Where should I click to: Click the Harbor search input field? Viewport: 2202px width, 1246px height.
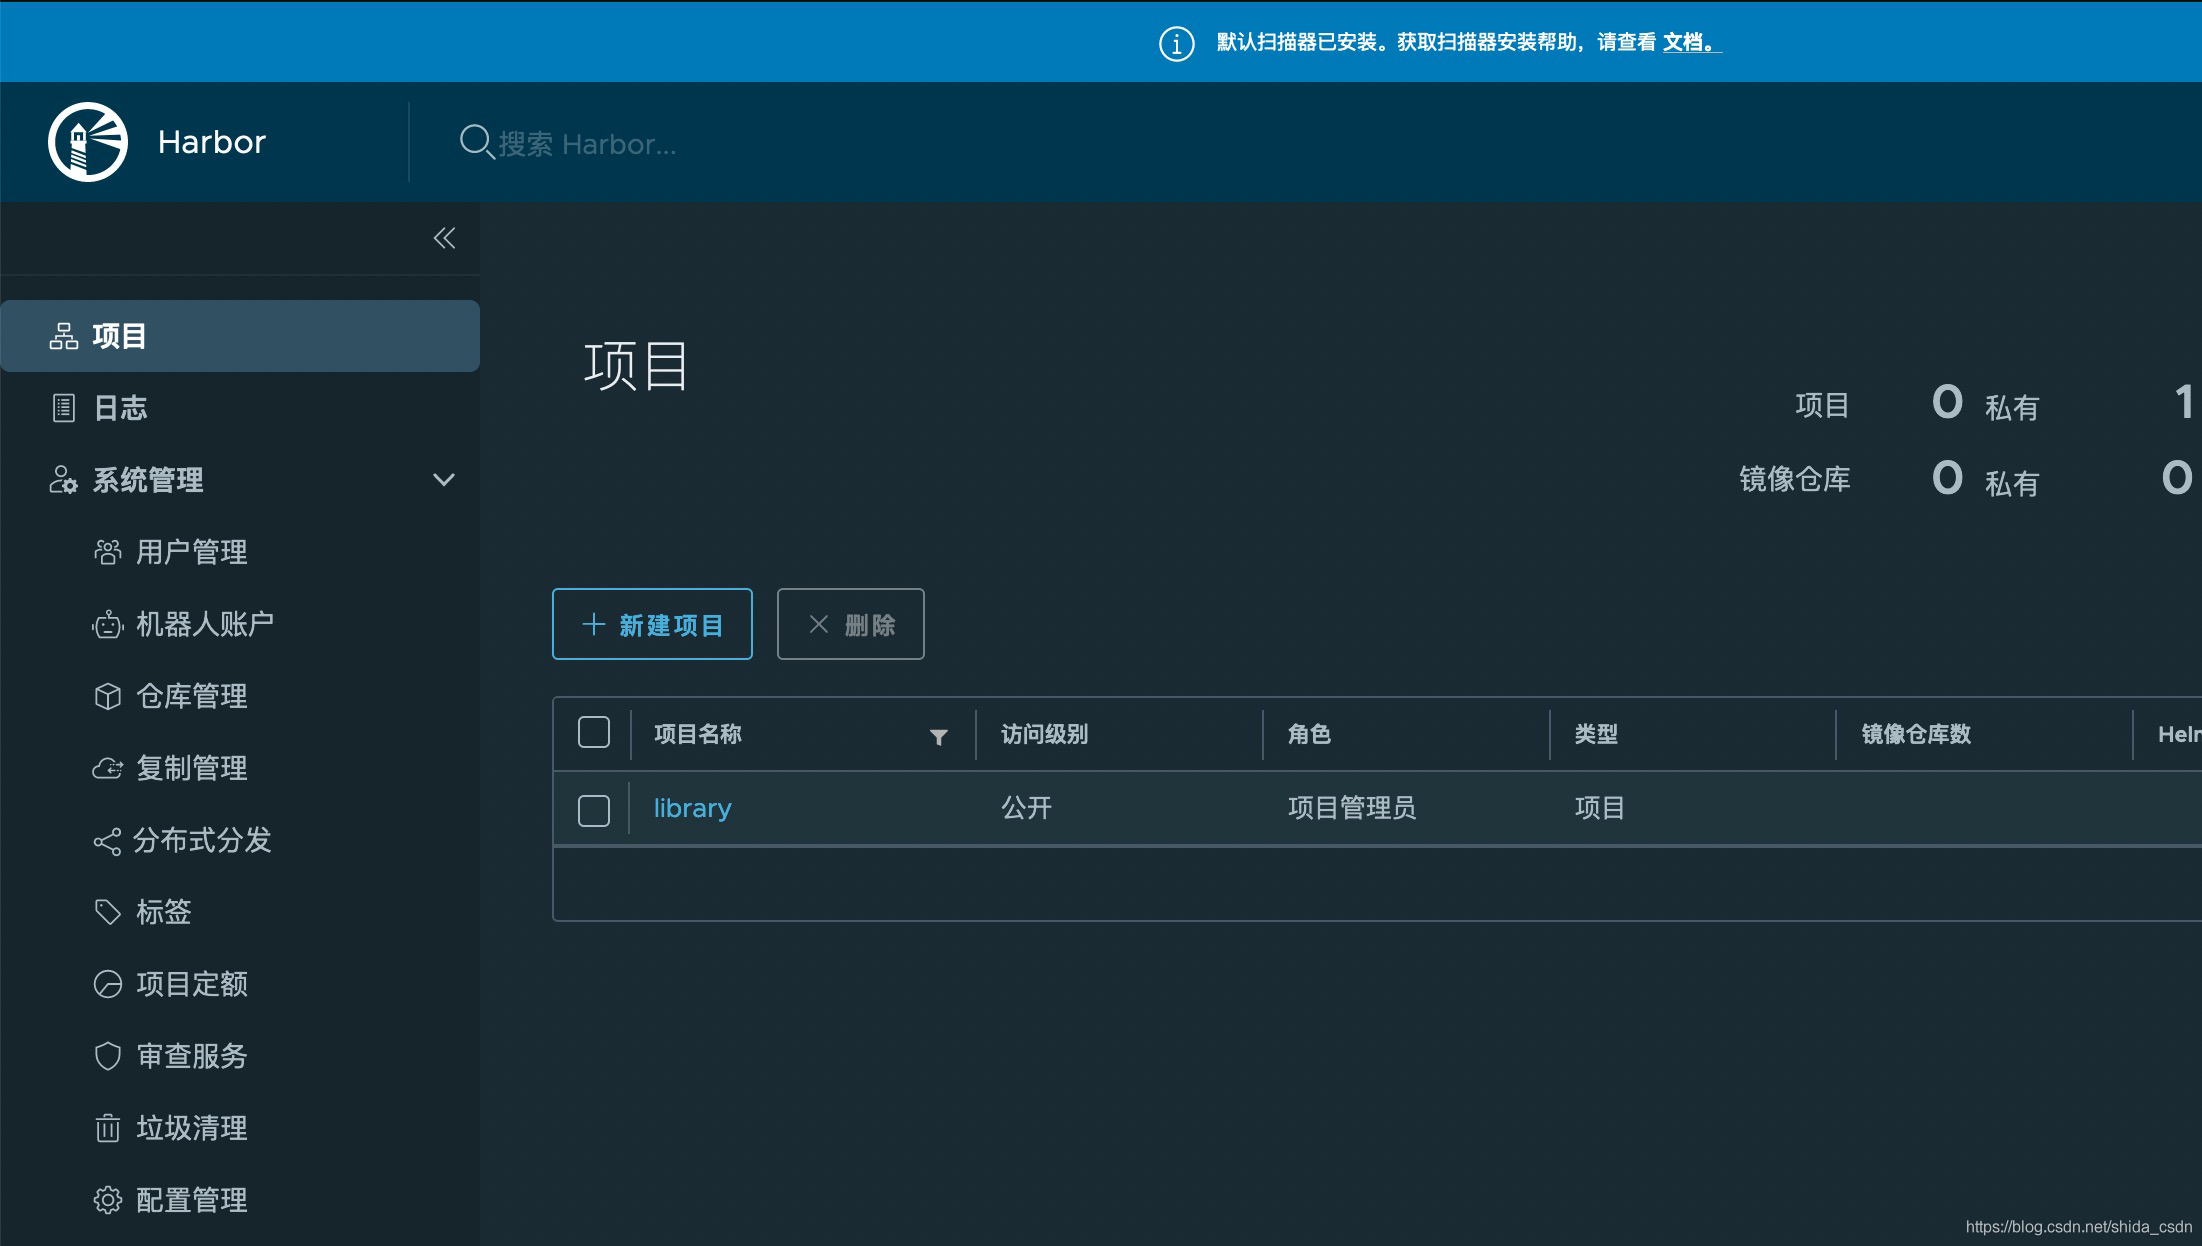(620, 143)
